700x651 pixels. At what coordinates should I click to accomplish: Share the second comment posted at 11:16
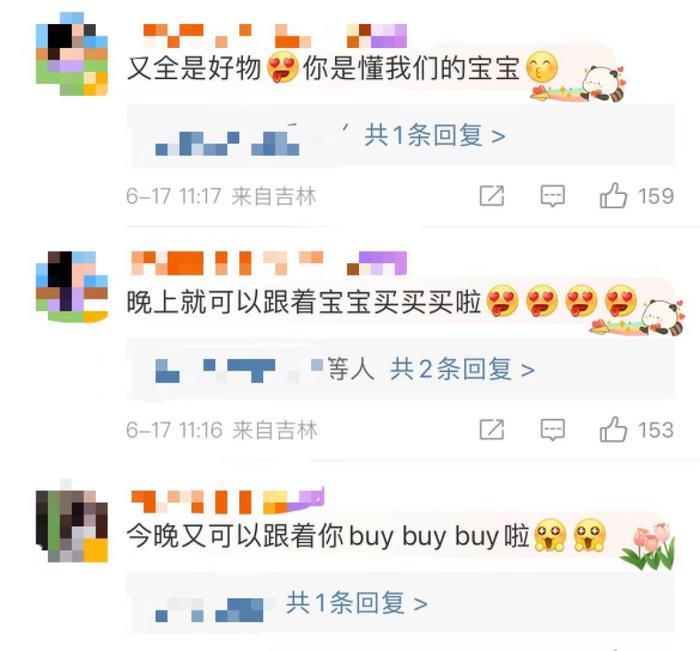click(x=492, y=430)
